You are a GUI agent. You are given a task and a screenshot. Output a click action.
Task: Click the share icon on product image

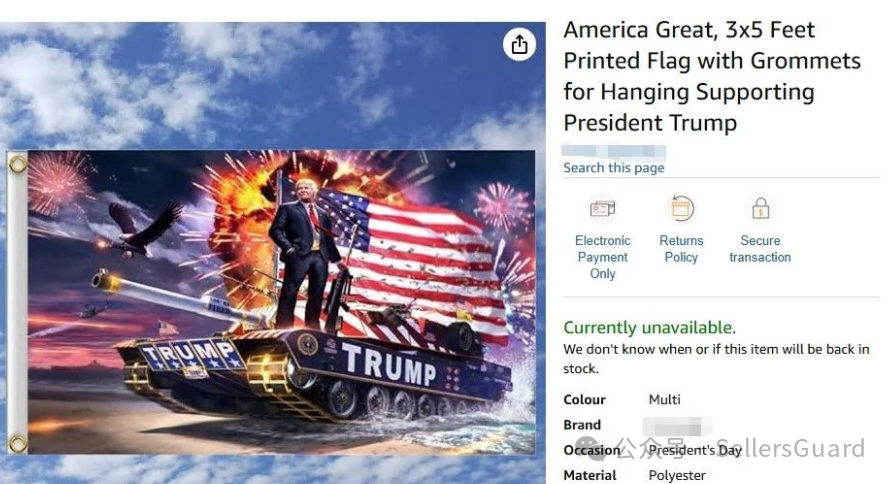point(519,44)
